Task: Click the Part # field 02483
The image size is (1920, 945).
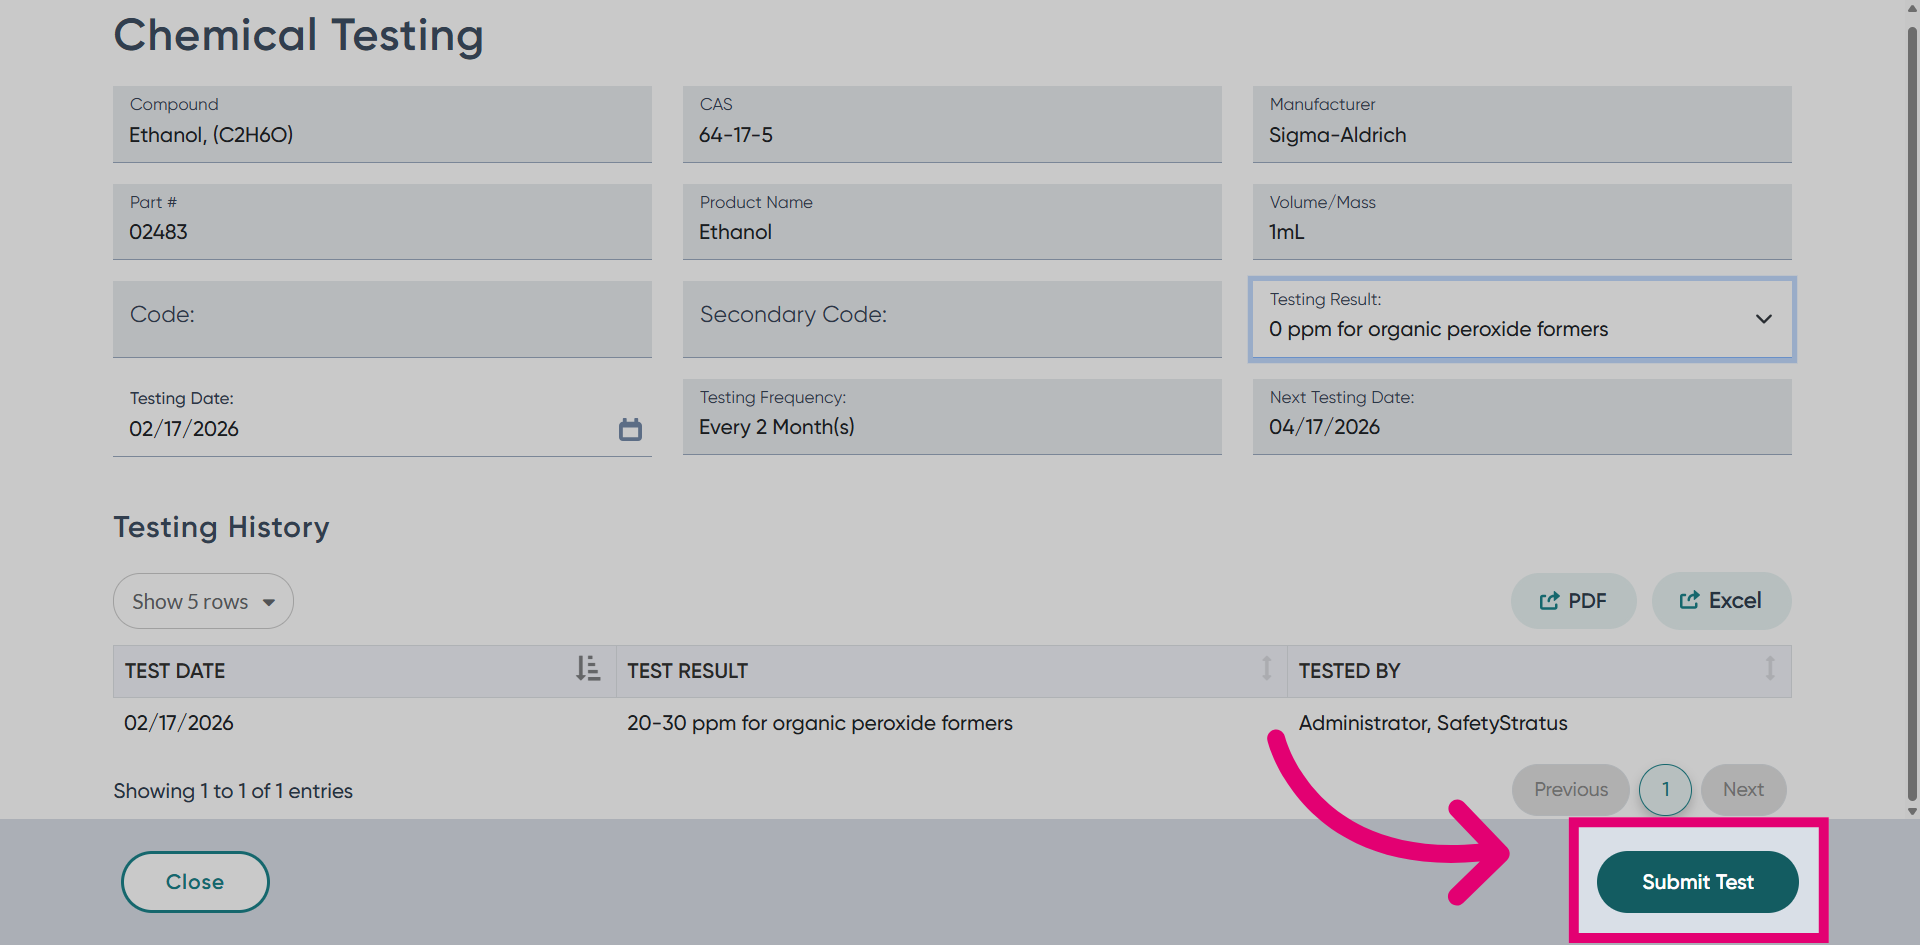Action: [x=382, y=222]
